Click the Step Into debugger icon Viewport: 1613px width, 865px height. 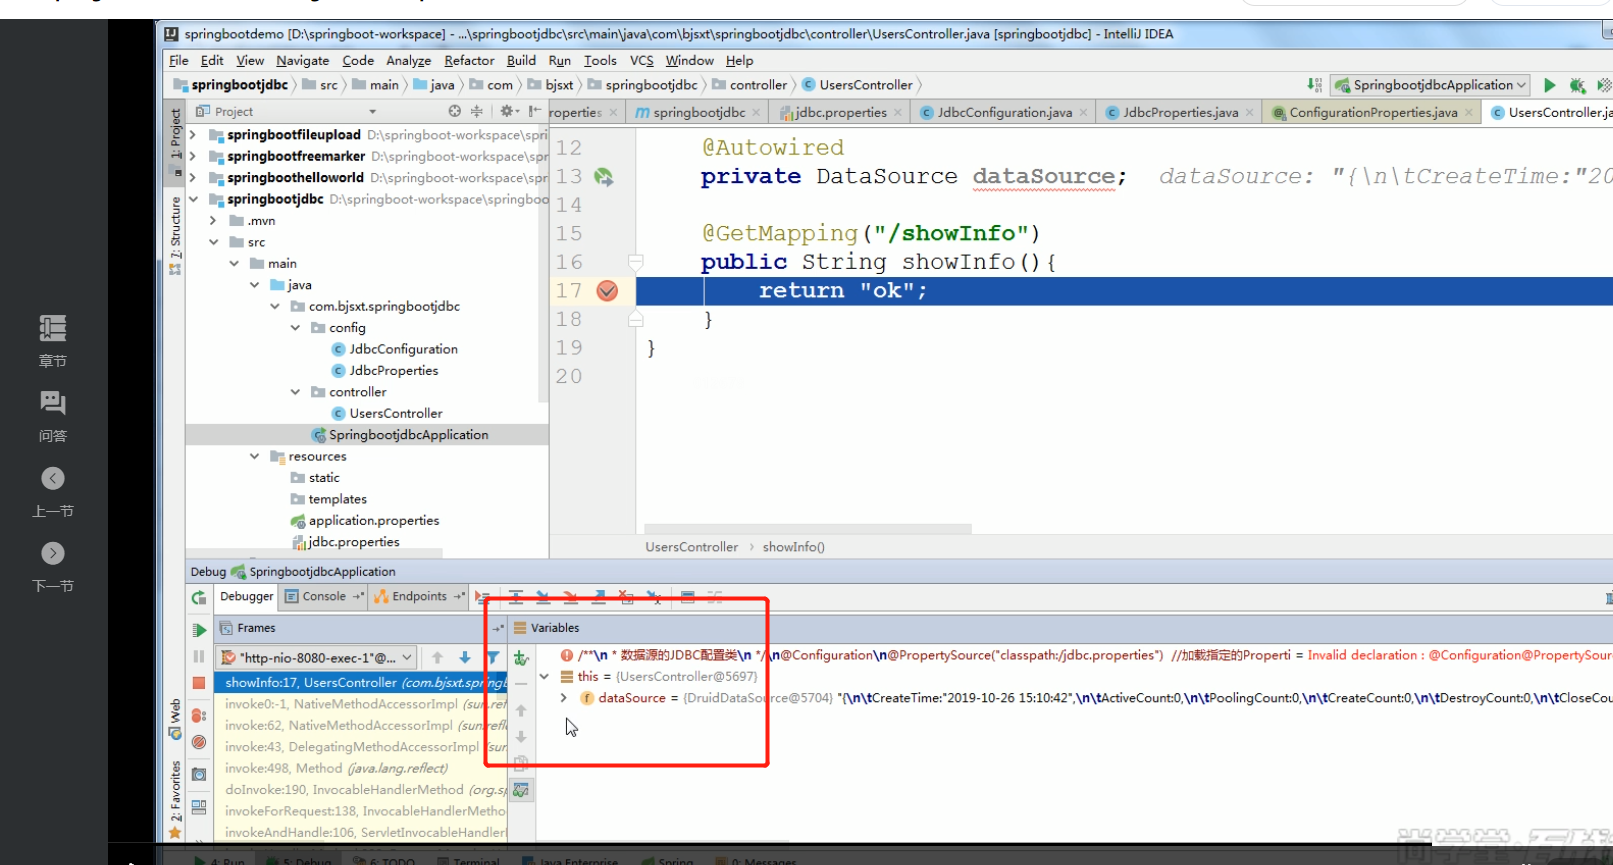coord(543,597)
